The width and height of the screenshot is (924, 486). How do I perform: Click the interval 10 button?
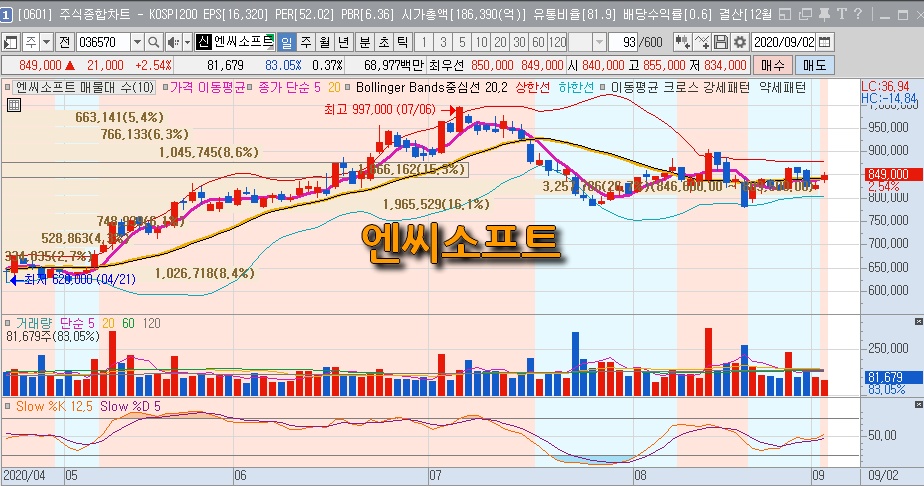(x=481, y=42)
